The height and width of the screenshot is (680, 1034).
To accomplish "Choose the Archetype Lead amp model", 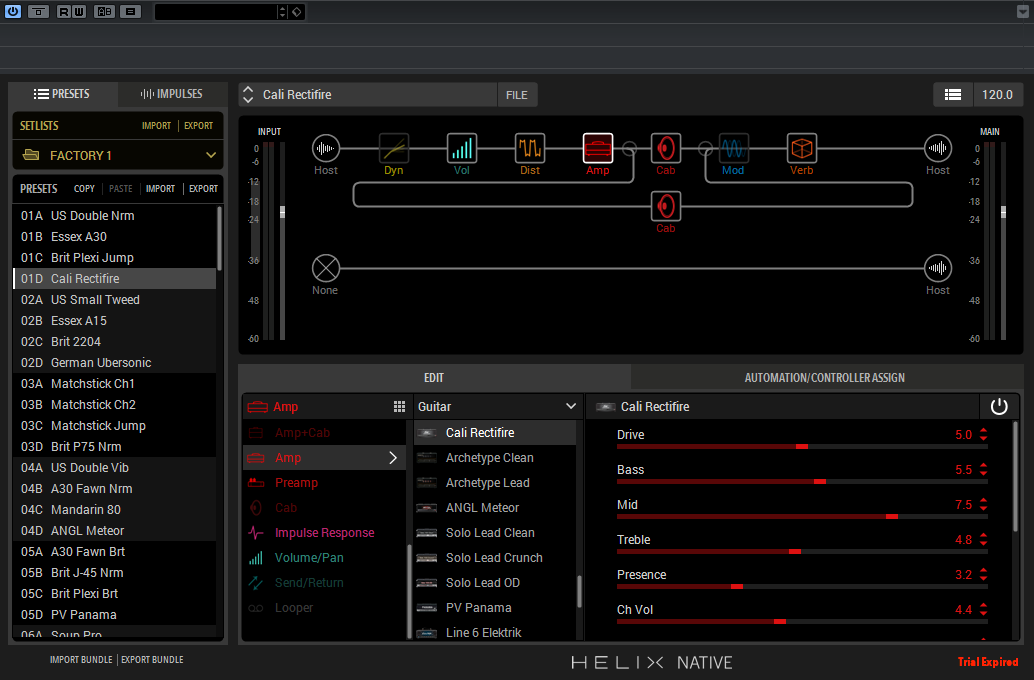I will pyautogui.click(x=495, y=483).
